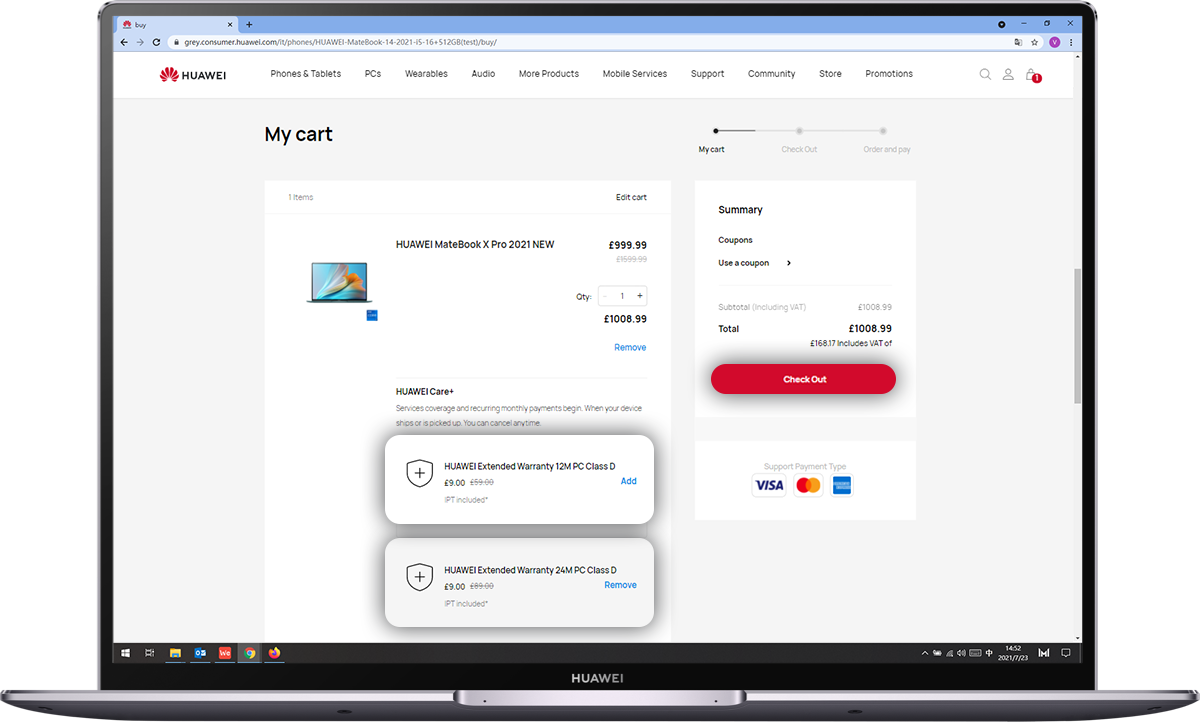Click the American Express payment logo

[842, 485]
